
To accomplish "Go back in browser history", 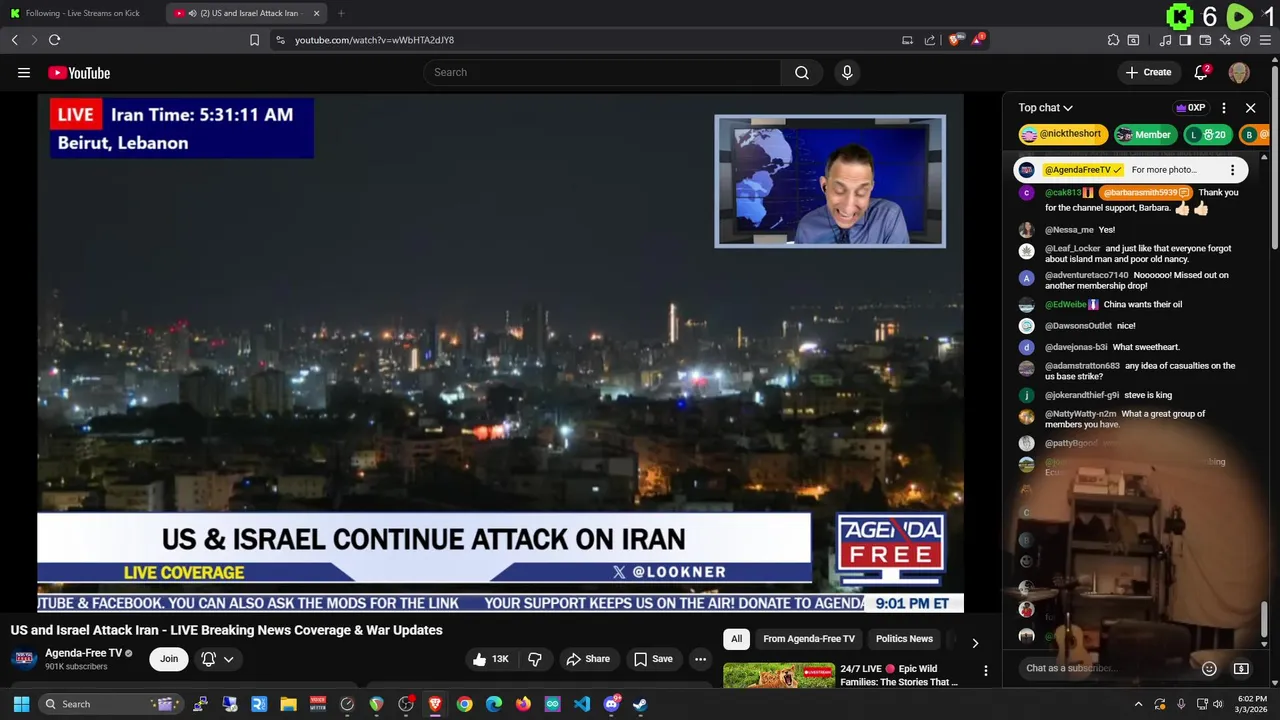I will tap(14, 40).
